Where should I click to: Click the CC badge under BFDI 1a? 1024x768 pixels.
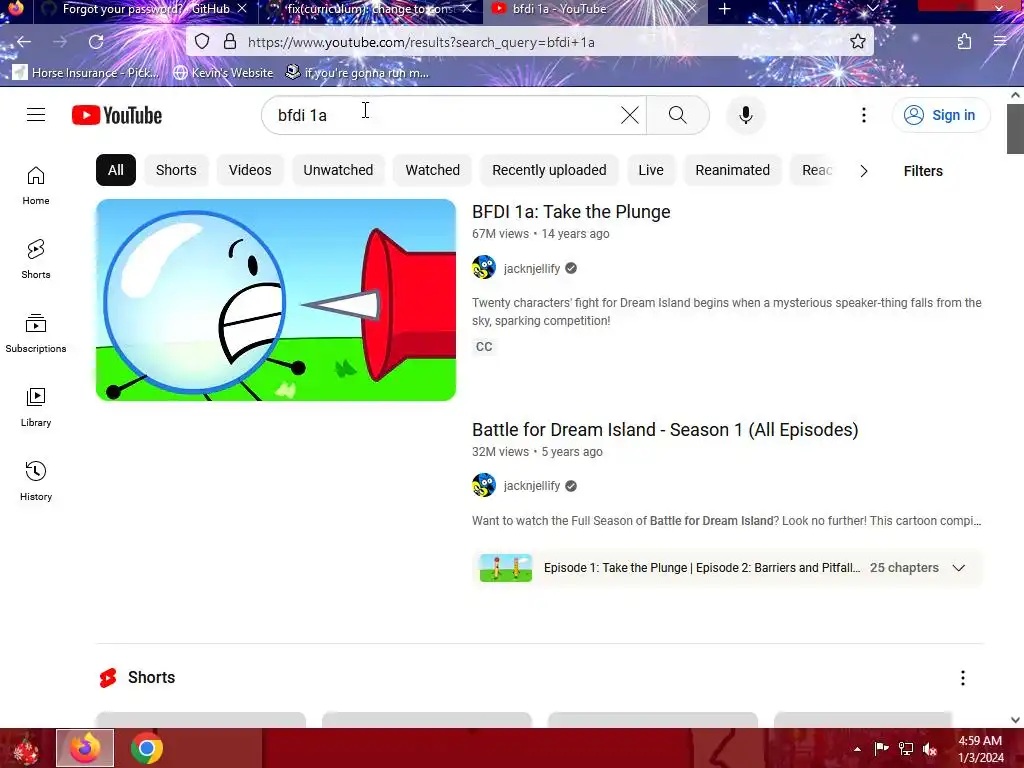(484, 347)
